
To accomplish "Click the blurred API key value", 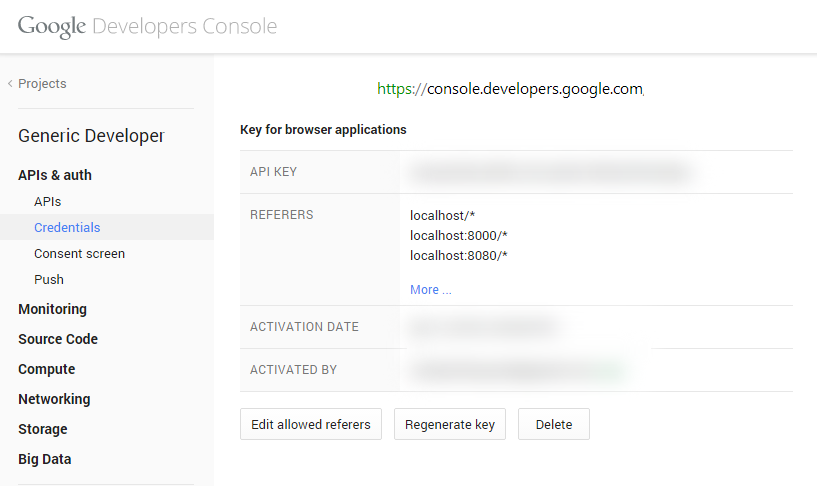I will (x=551, y=172).
